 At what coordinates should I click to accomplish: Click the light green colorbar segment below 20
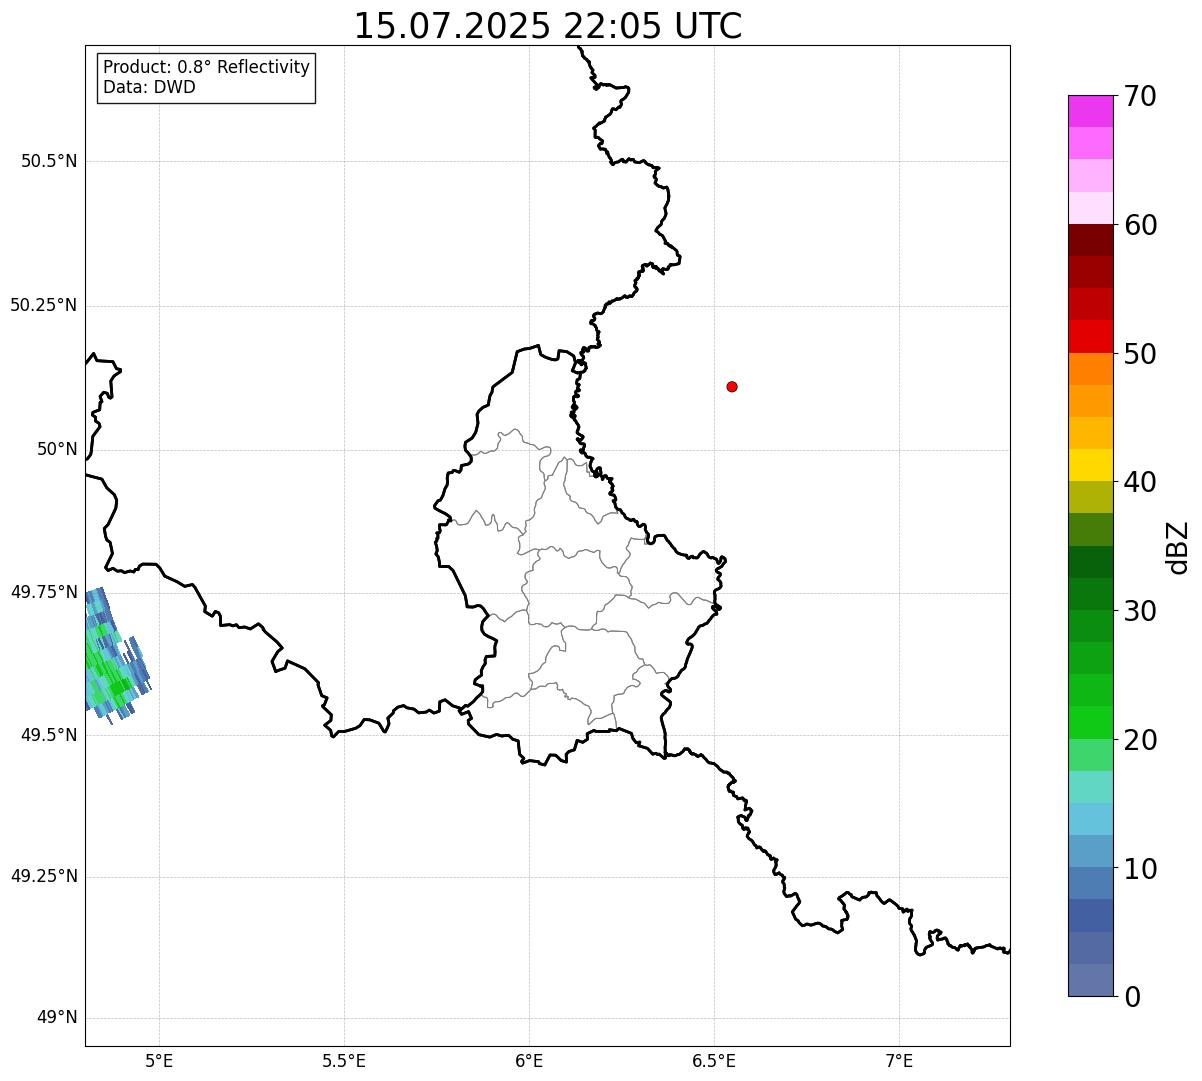click(1090, 755)
